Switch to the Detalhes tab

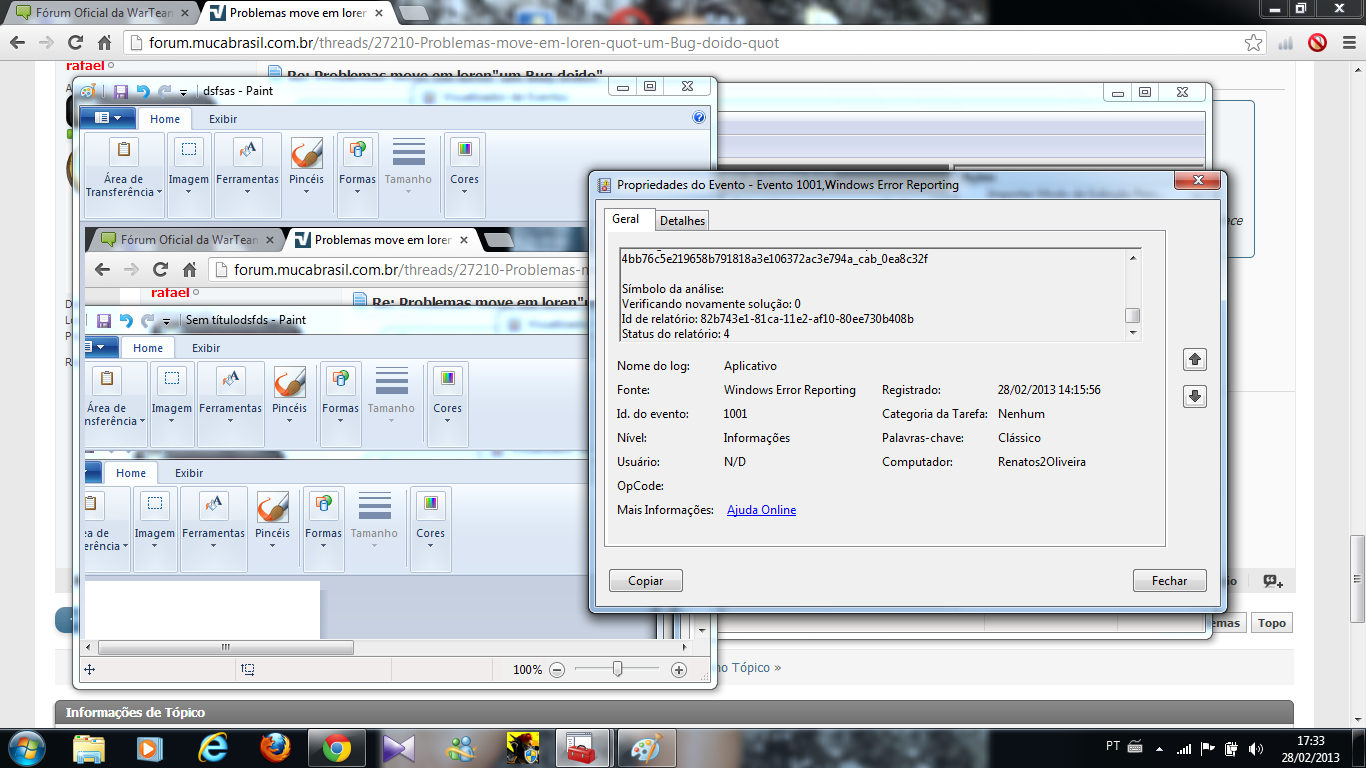(682, 221)
